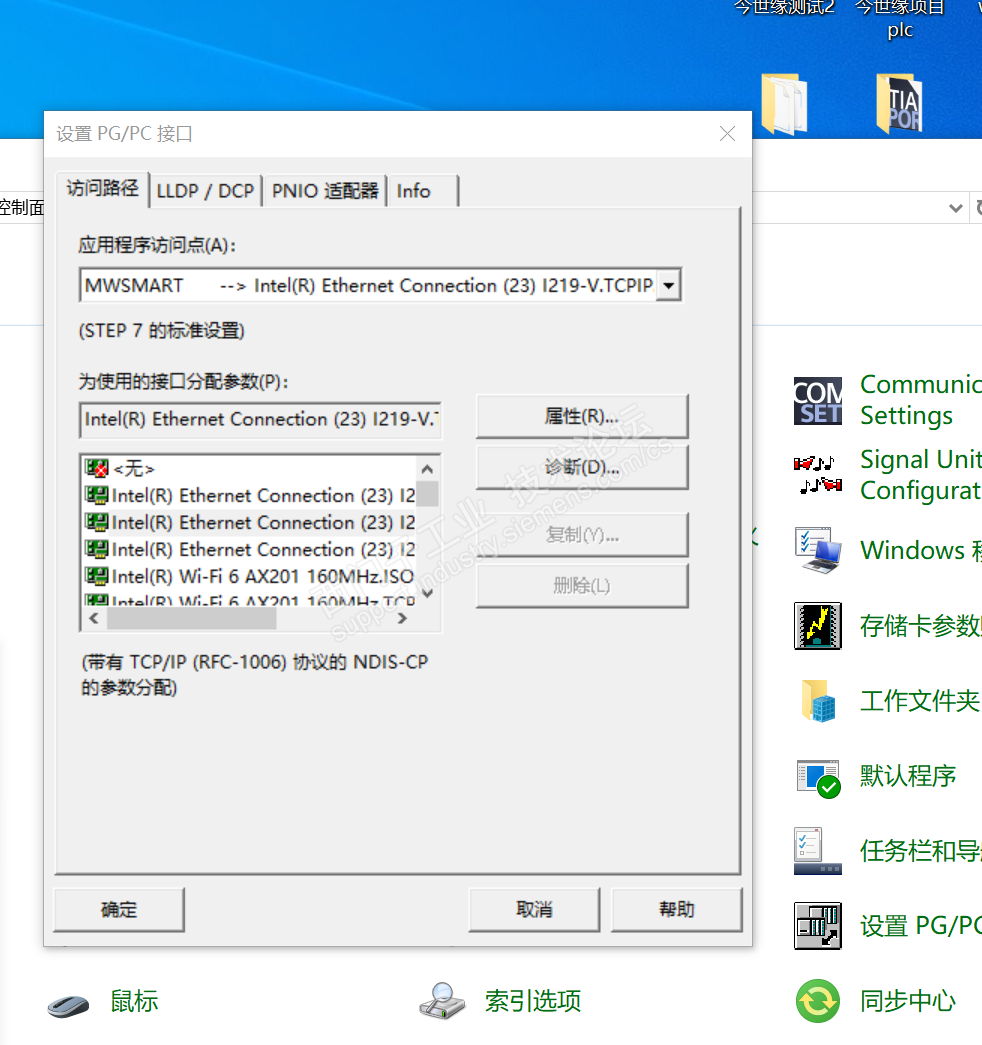Viewport: 982px width, 1045px height.
Task: Open the Windows mobility center icon
Action: [x=817, y=550]
